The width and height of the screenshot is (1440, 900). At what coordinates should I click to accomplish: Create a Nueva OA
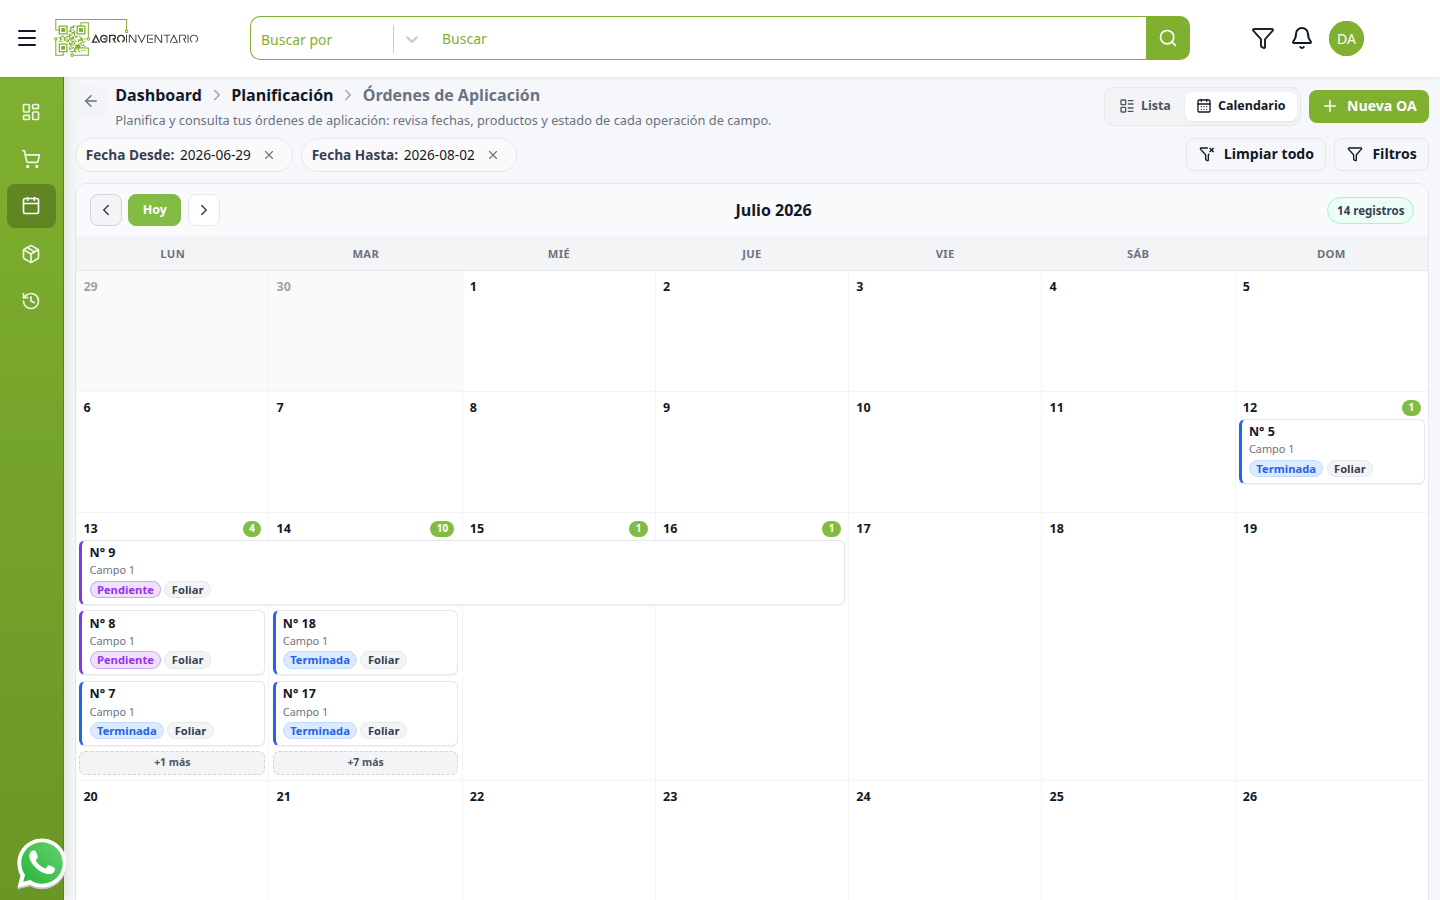click(1368, 106)
